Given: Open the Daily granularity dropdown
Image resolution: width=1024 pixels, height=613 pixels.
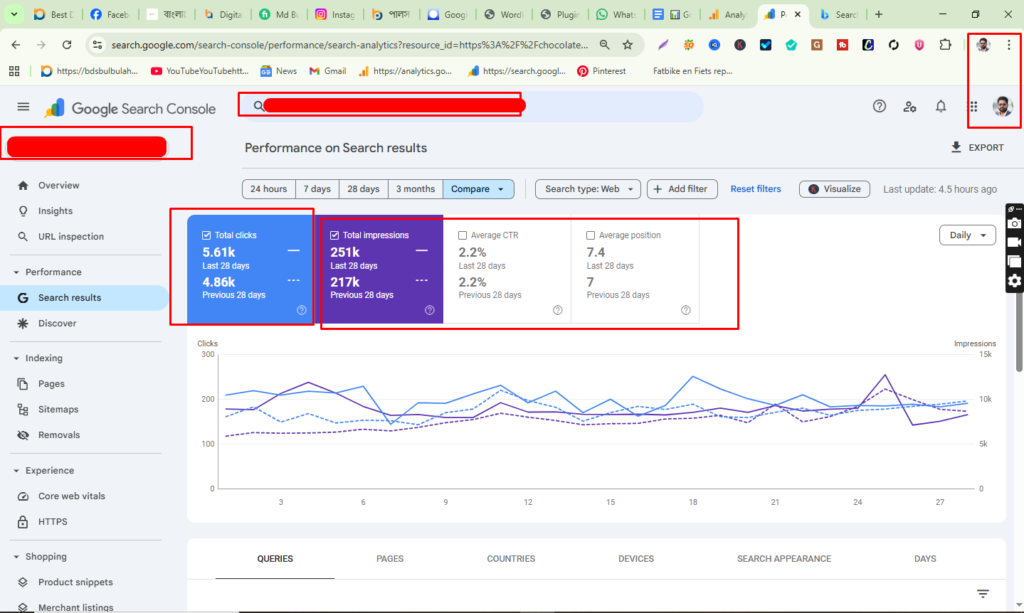Looking at the screenshot, I should pos(966,235).
